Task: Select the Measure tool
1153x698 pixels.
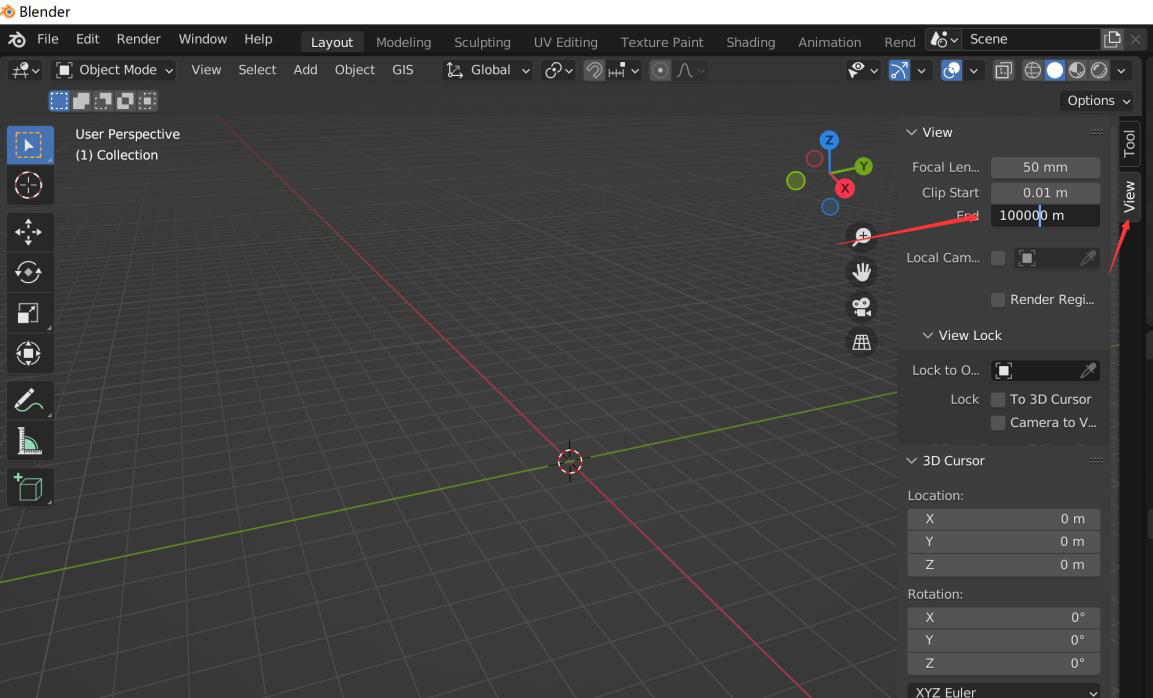Action: click(x=29, y=441)
